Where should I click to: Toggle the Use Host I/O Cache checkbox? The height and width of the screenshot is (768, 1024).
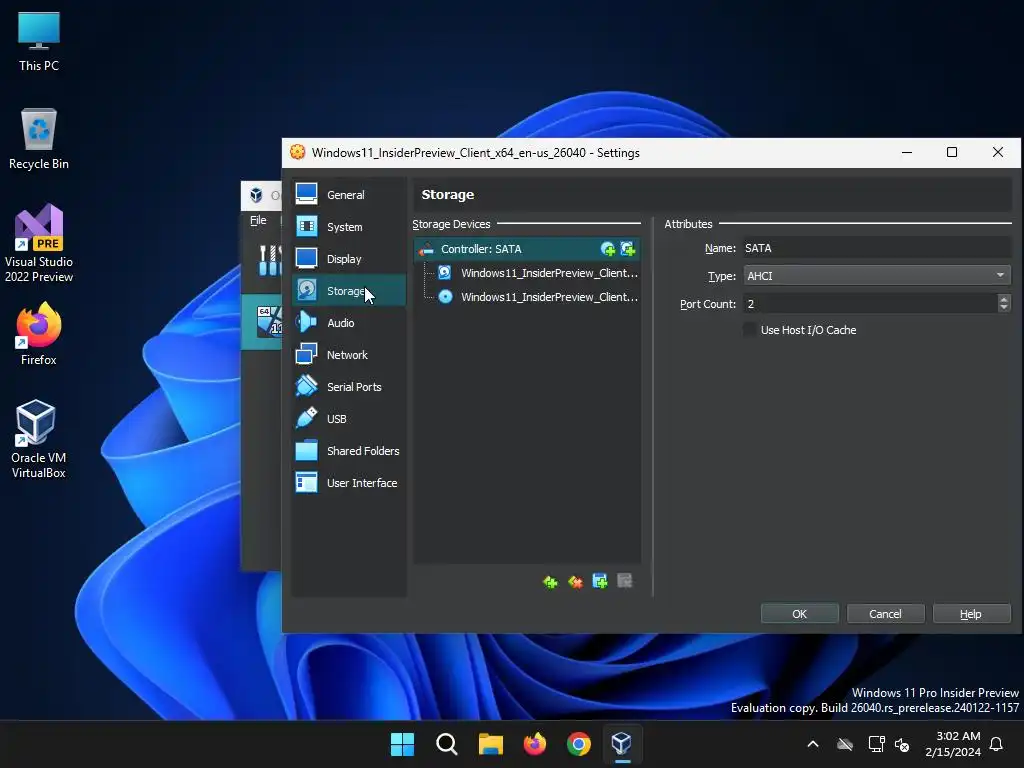click(x=750, y=330)
